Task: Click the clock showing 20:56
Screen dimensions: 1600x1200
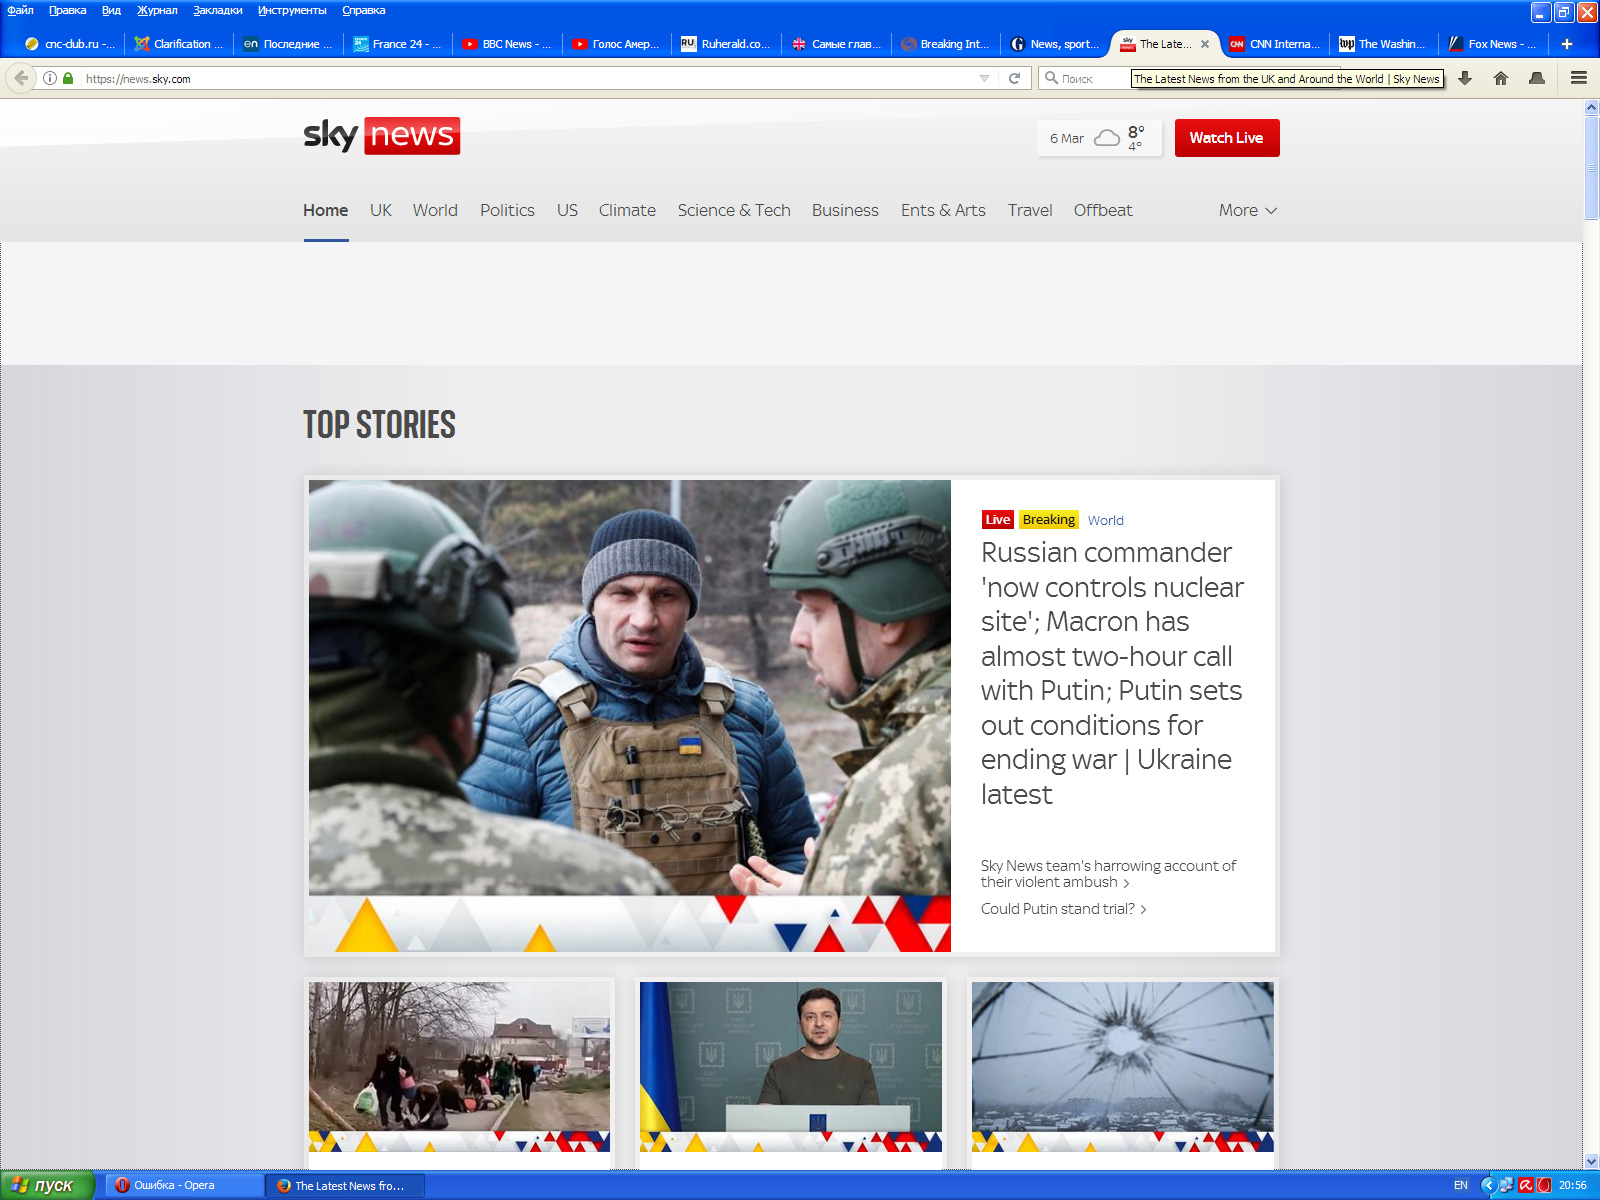Action: (x=1573, y=1185)
